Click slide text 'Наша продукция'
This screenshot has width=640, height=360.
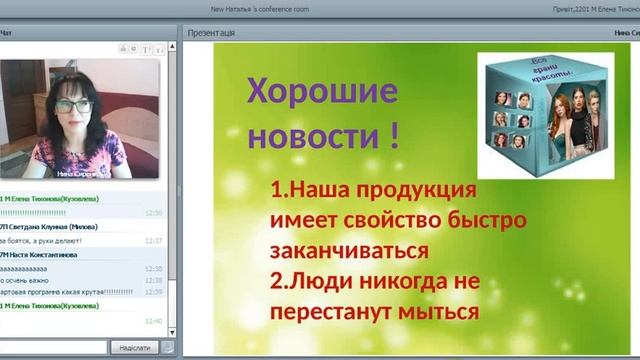point(384,190)
